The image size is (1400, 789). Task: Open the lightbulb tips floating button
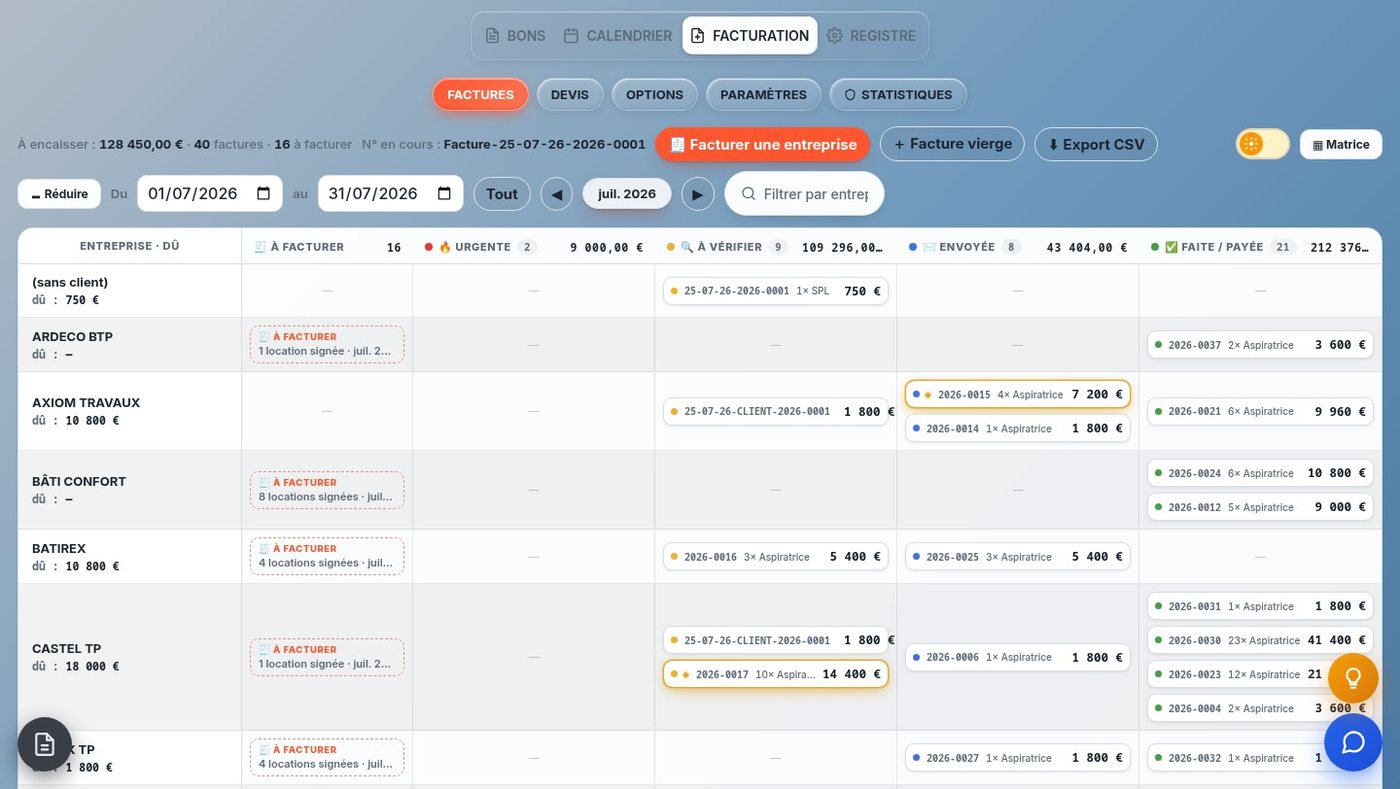pos(1353,679)
